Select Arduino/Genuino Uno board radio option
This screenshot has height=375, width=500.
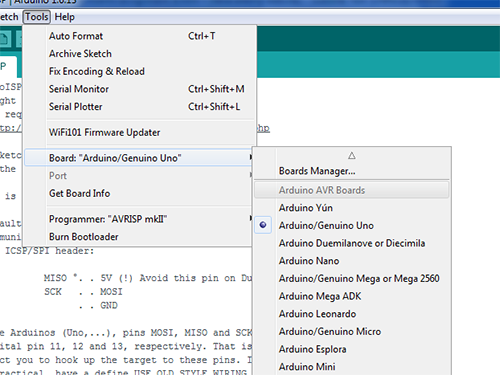(x=352, y=226)
